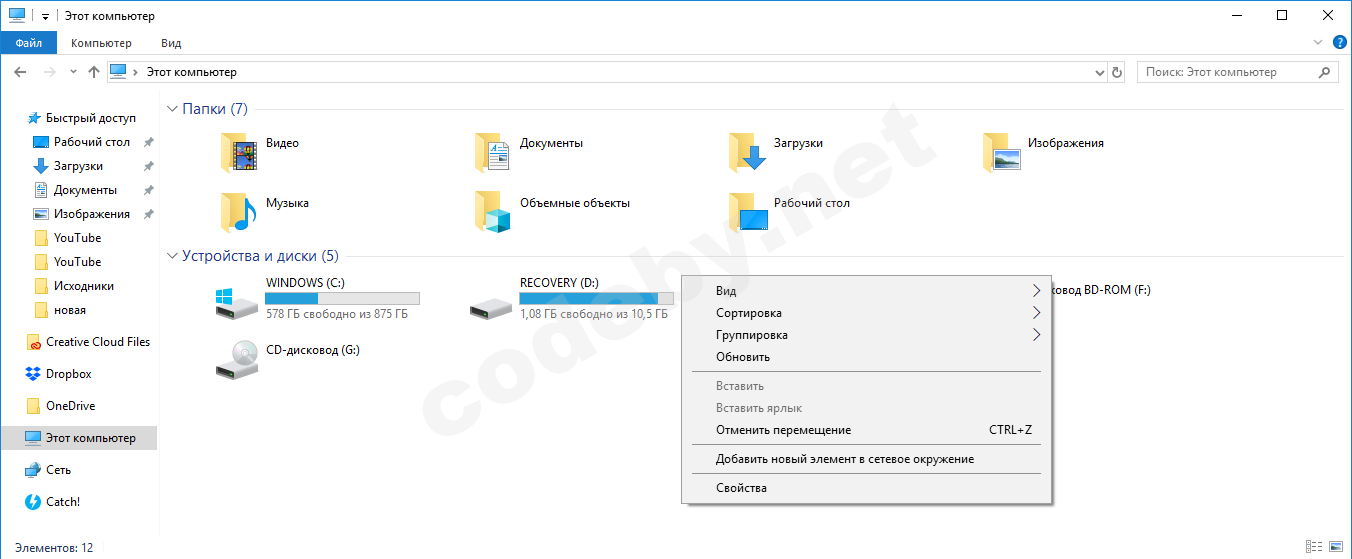The image size is (1352, 559).
Task: Click the Быстрый доступ star icon
Action: point(34,118)
